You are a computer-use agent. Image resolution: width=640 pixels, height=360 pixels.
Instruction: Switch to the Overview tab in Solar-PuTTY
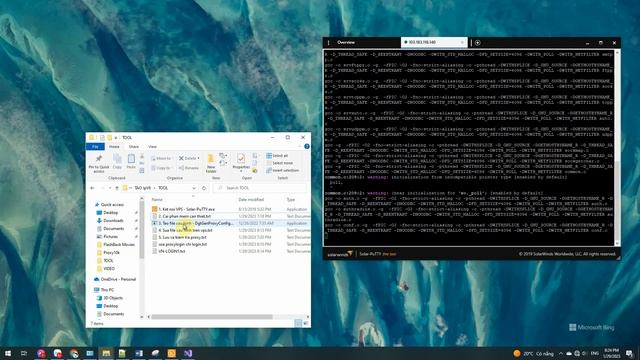coord(346,42)
